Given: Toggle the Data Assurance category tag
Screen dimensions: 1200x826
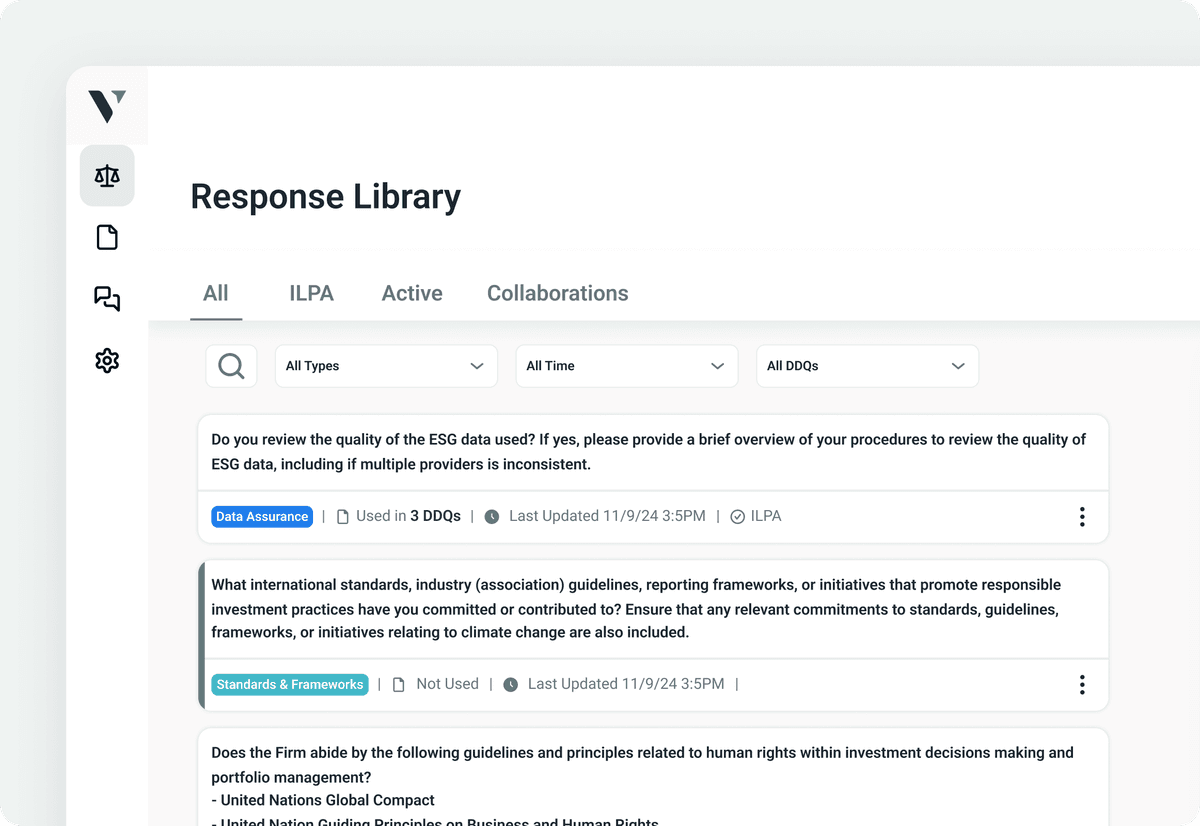Looking at the screenshot, I should coord(262,516).
